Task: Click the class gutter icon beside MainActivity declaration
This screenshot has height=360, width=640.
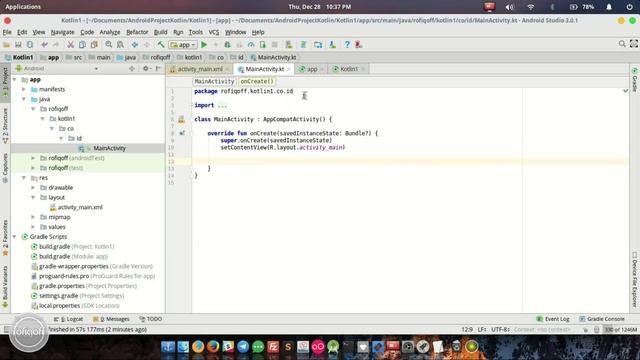Action: (182, 119)
